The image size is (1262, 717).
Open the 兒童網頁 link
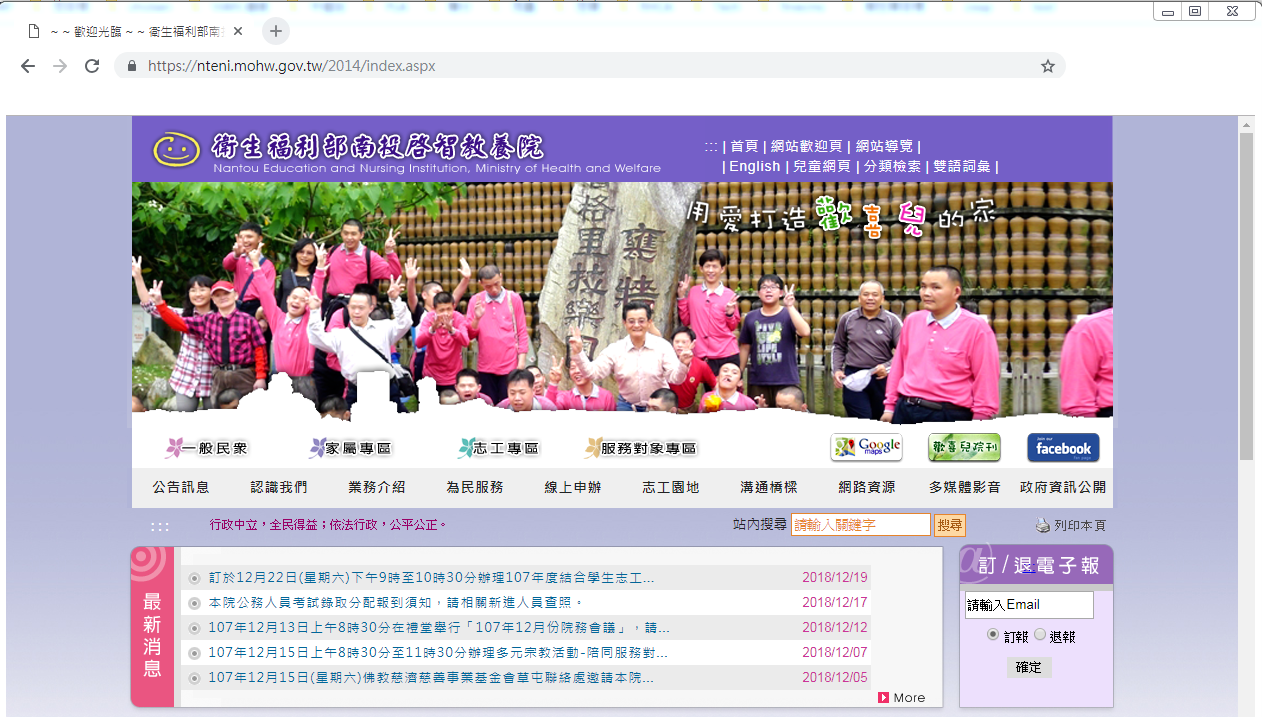click(x=822, y=167)
